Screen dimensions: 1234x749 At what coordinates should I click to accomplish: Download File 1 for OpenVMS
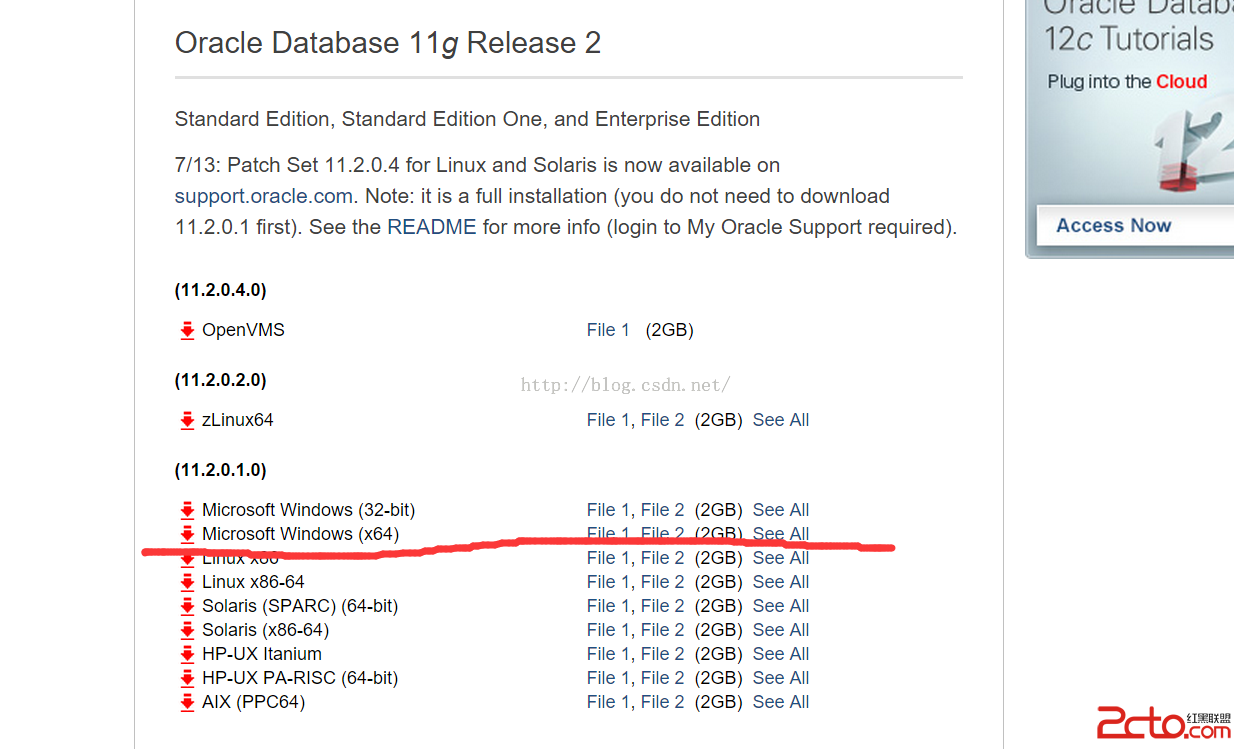point(608,330)
